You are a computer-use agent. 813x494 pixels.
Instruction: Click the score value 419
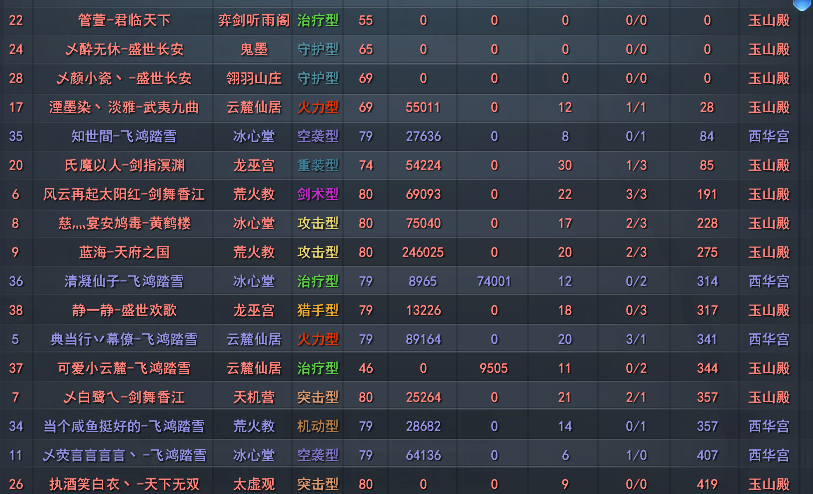tap(707, 485)
